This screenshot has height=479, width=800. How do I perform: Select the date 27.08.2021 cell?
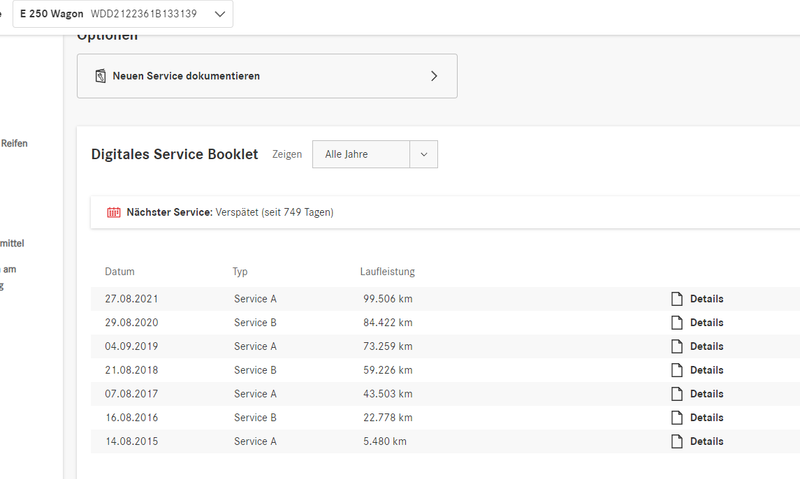132,299
